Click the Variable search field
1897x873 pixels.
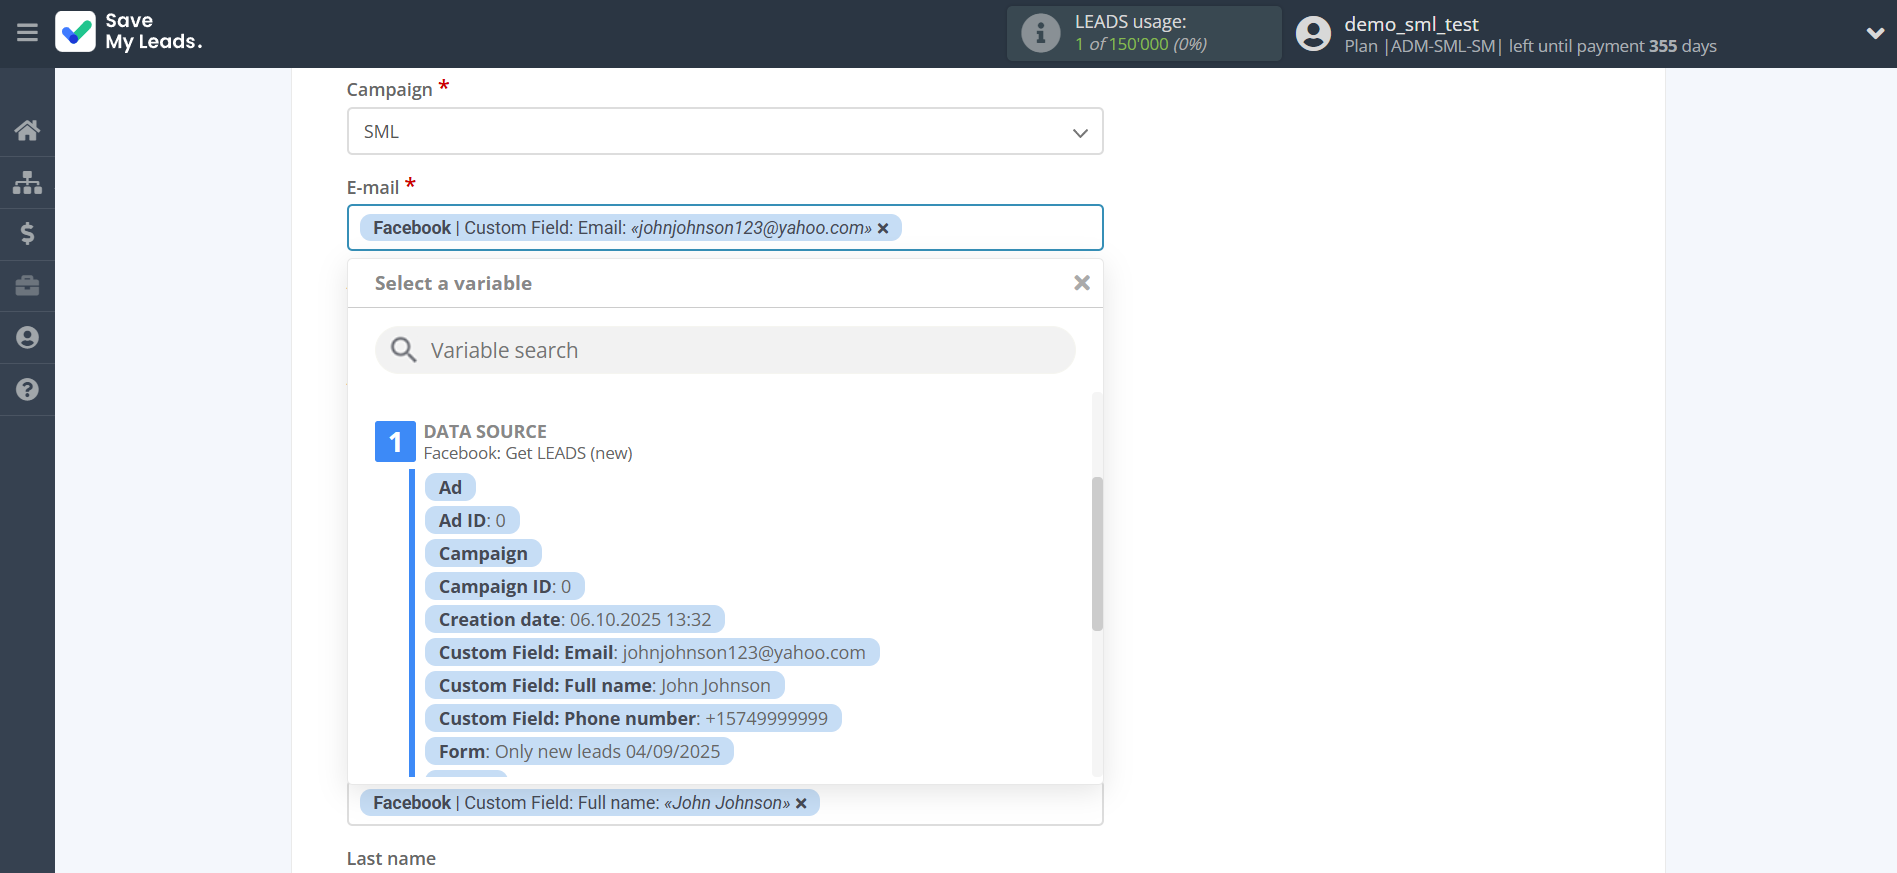click(x=725, y=350)
